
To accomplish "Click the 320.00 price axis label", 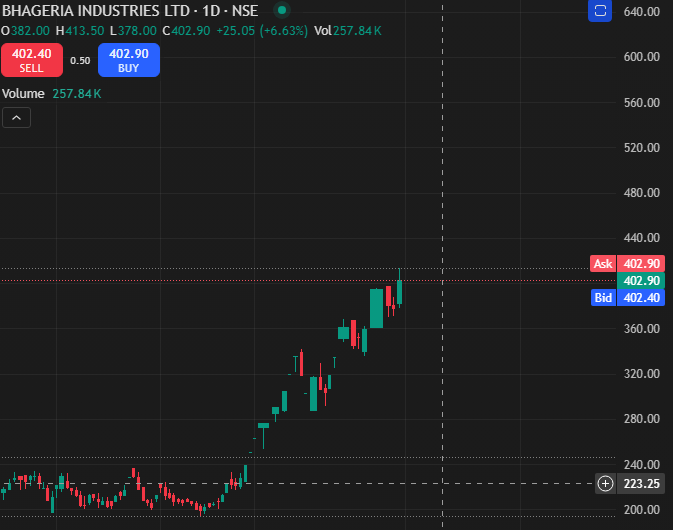I will coord(642,374).
